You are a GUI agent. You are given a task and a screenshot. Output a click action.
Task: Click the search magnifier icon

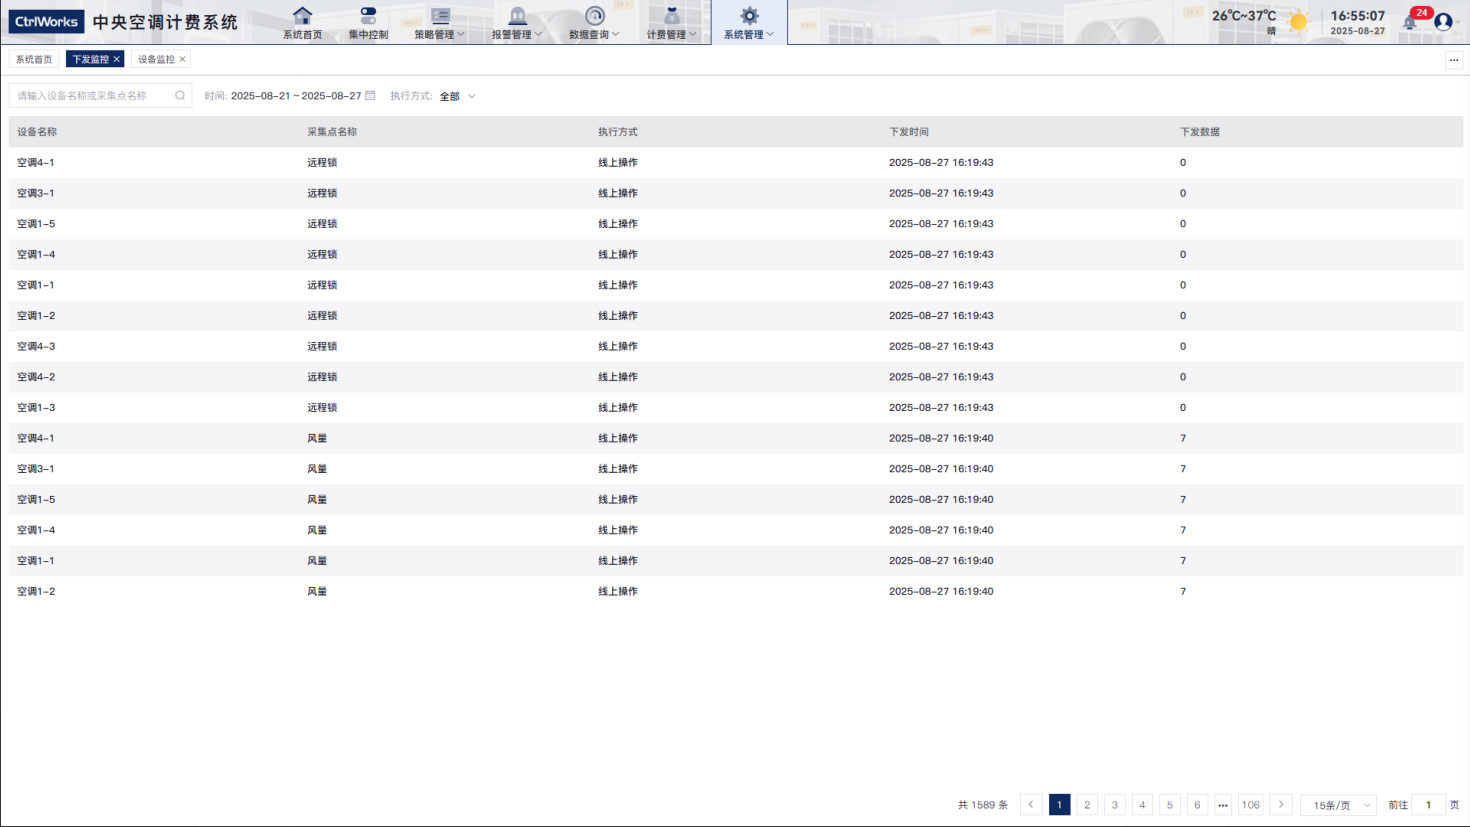[x=180, y=96]
